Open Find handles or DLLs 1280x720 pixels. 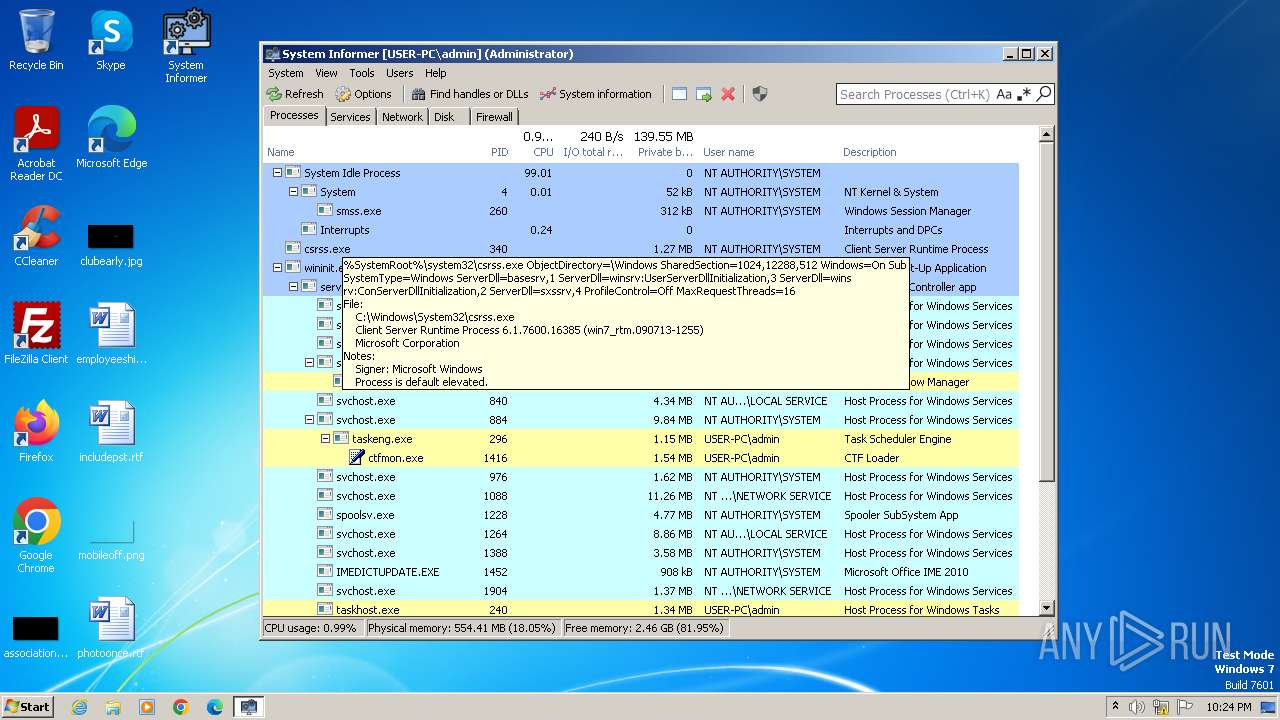[x=469, y=94]
